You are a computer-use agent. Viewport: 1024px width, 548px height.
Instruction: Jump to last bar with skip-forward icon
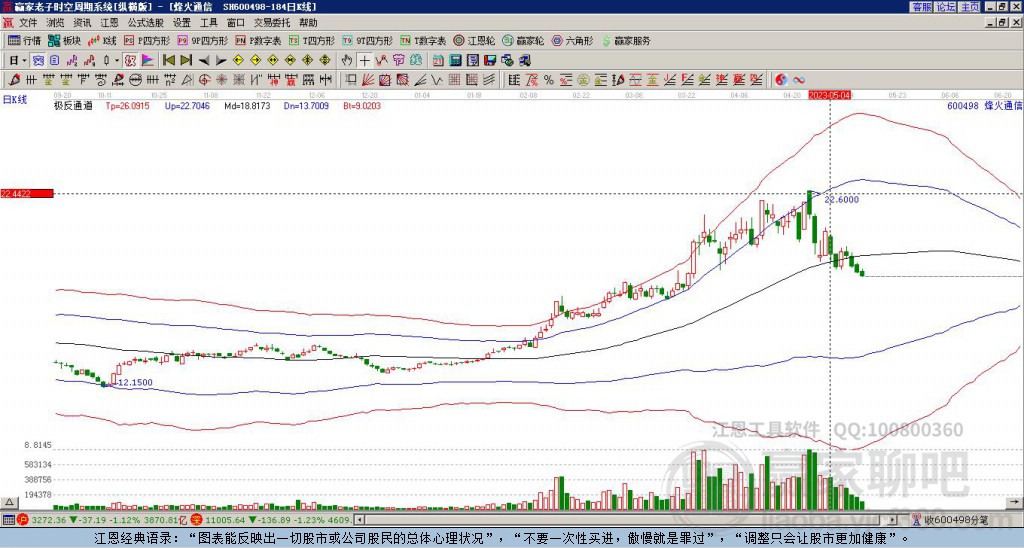tap(186, 60)
